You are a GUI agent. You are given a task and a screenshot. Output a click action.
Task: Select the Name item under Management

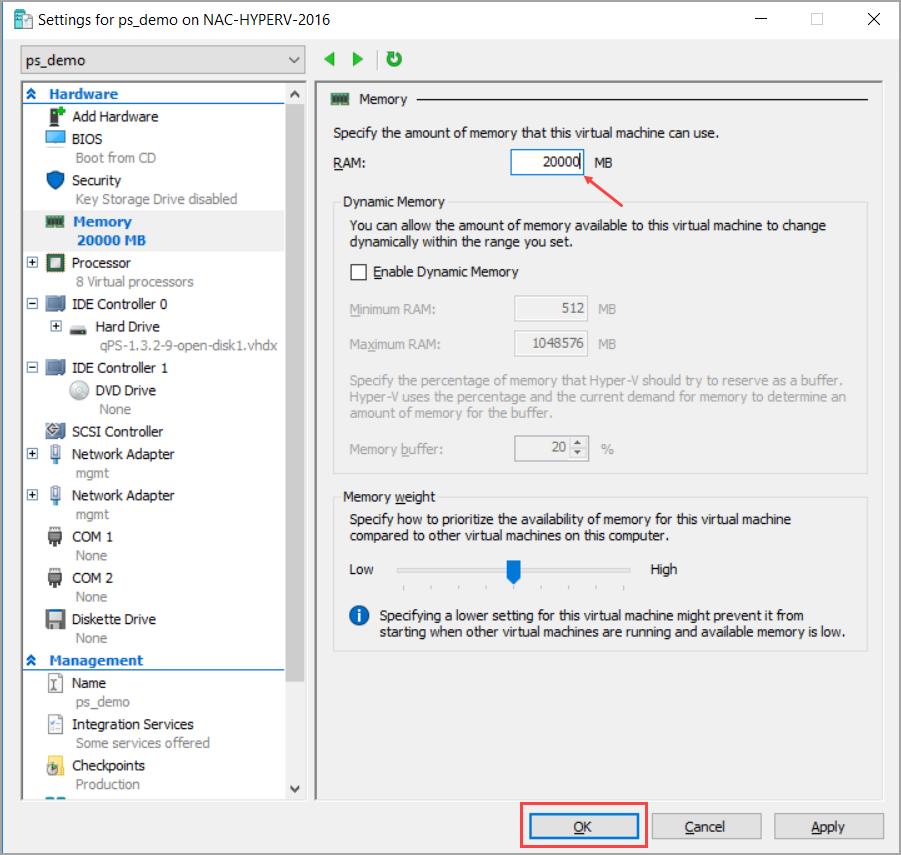coord(89,683)
